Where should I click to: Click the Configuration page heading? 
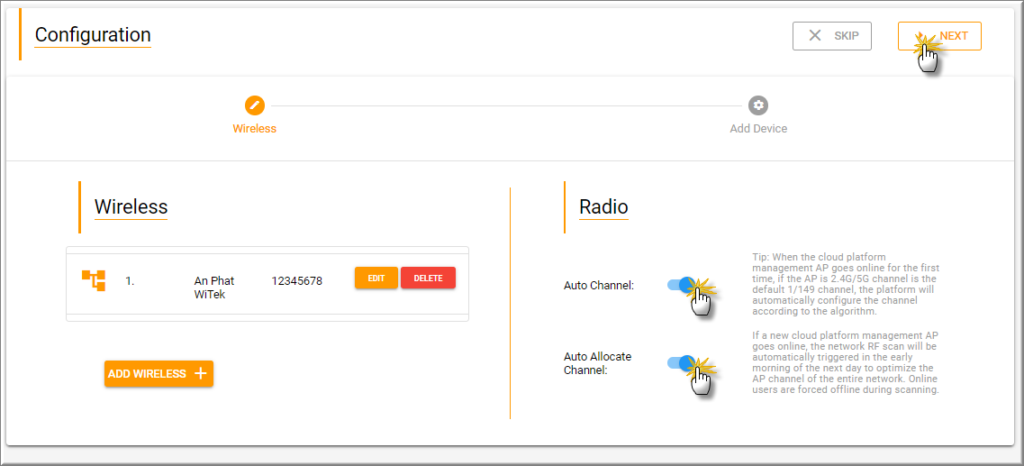pos(92,35)
